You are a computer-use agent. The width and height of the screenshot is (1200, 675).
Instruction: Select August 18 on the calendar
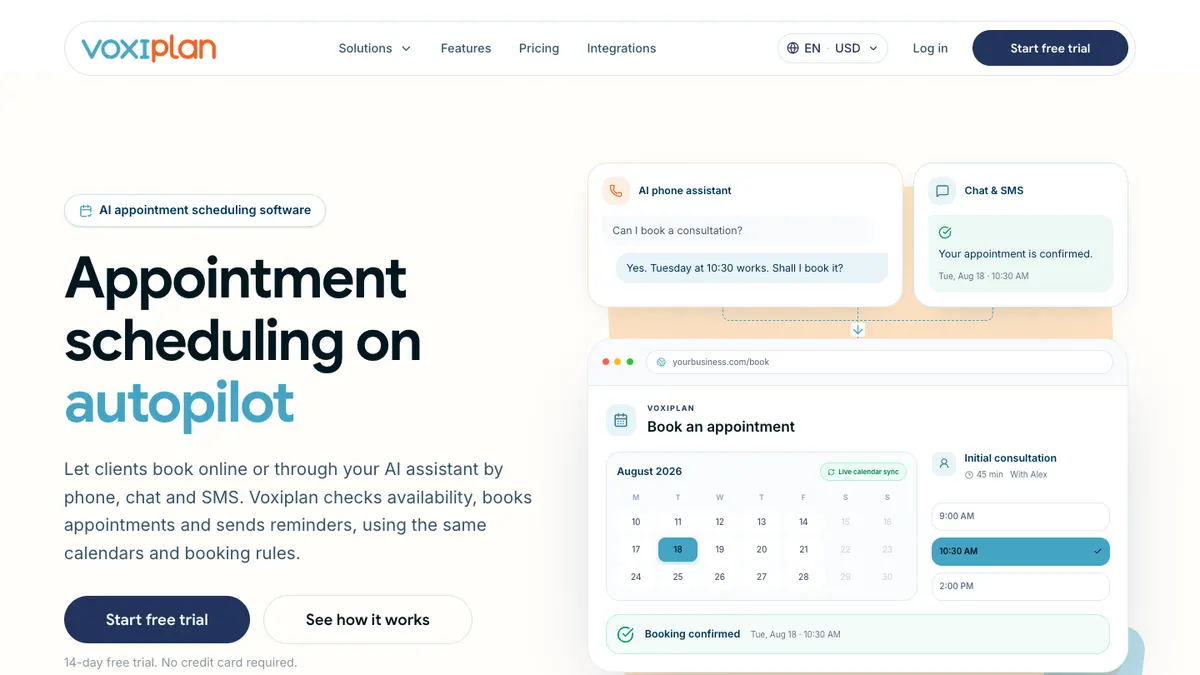coord(678,549)
